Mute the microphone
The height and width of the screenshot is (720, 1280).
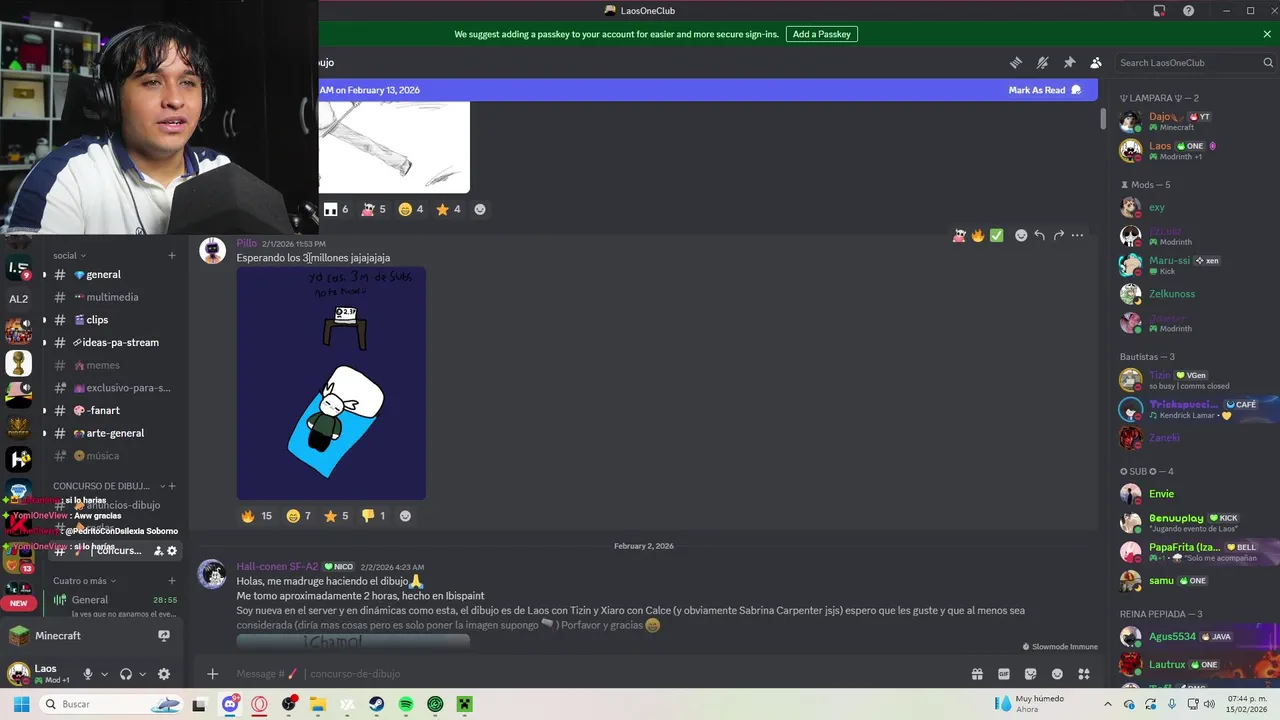tap(88, 674)
